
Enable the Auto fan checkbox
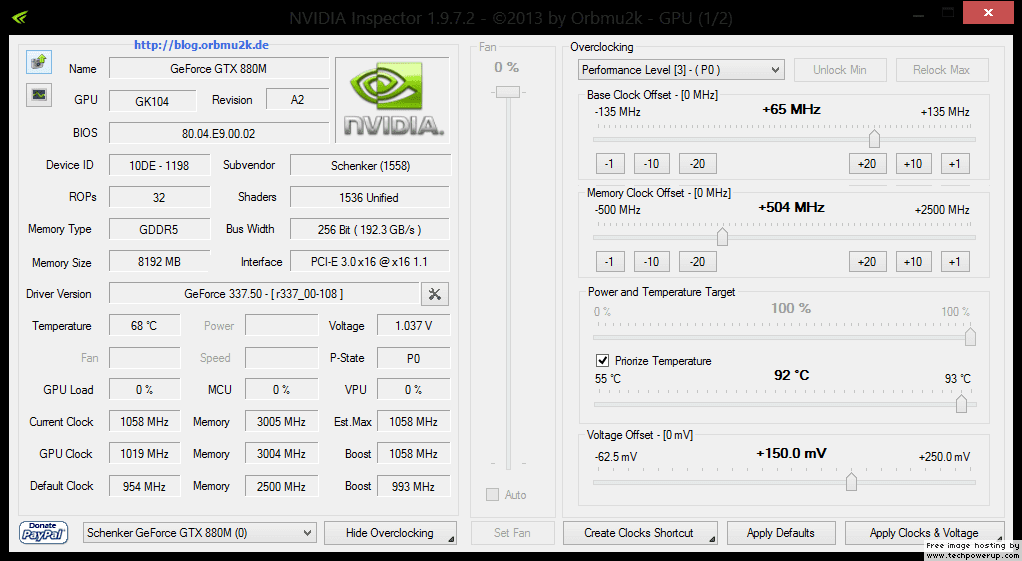(493, 495)
